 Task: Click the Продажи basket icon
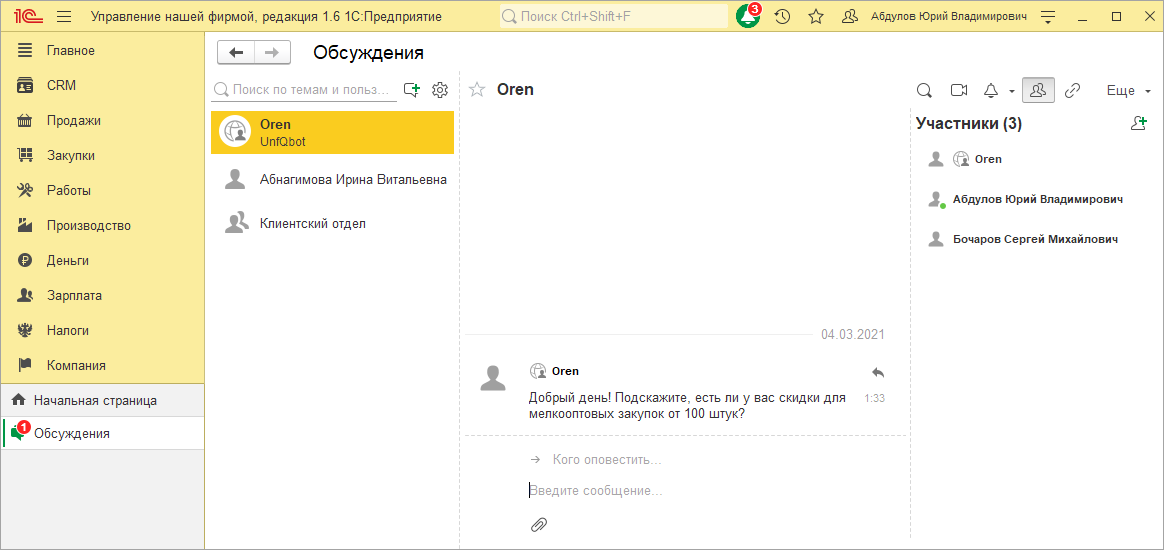click(x=25, y=120)
